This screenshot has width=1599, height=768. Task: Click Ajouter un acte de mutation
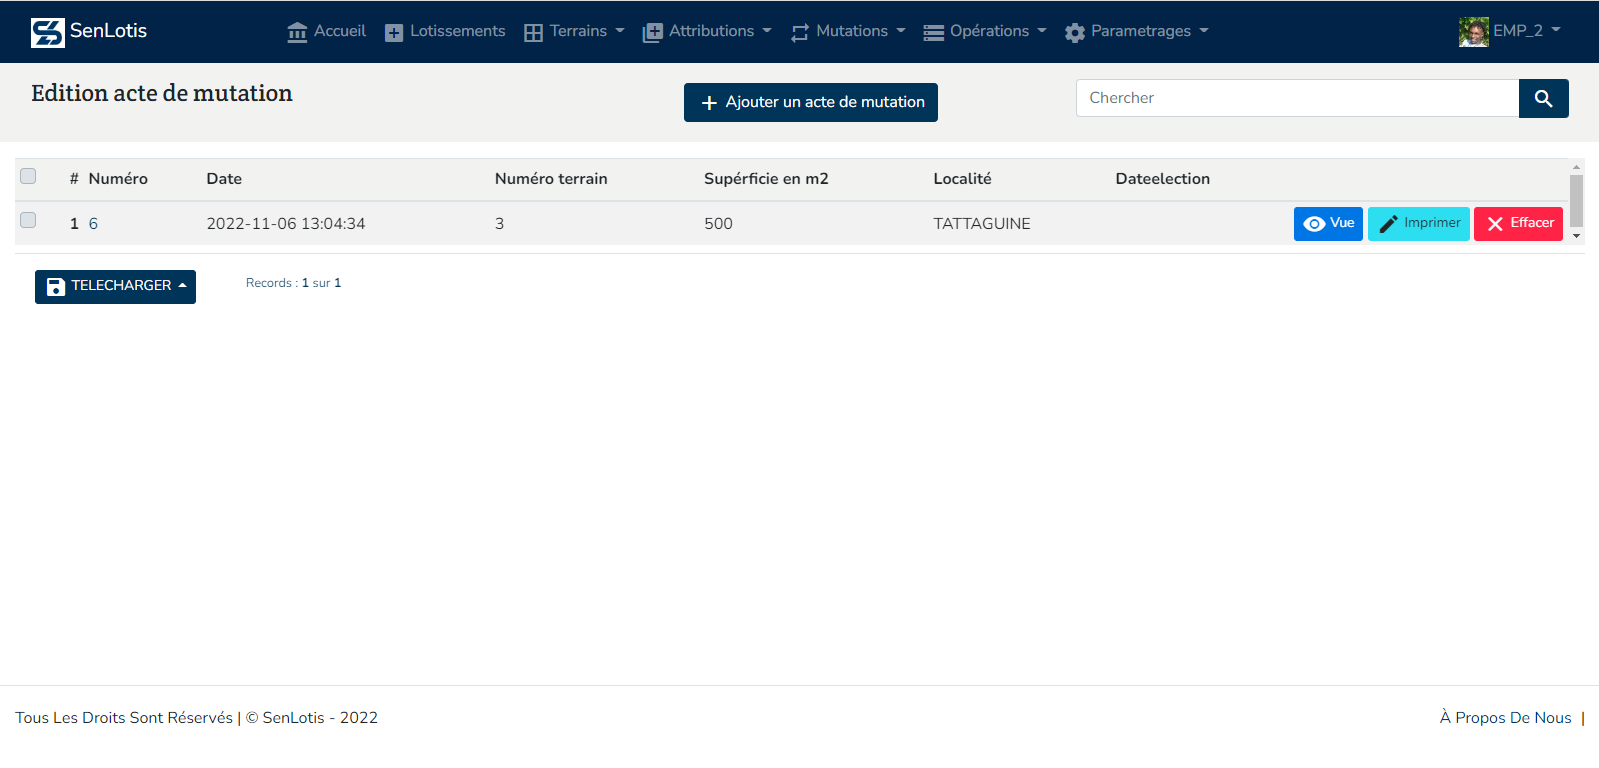pos(810,102)
